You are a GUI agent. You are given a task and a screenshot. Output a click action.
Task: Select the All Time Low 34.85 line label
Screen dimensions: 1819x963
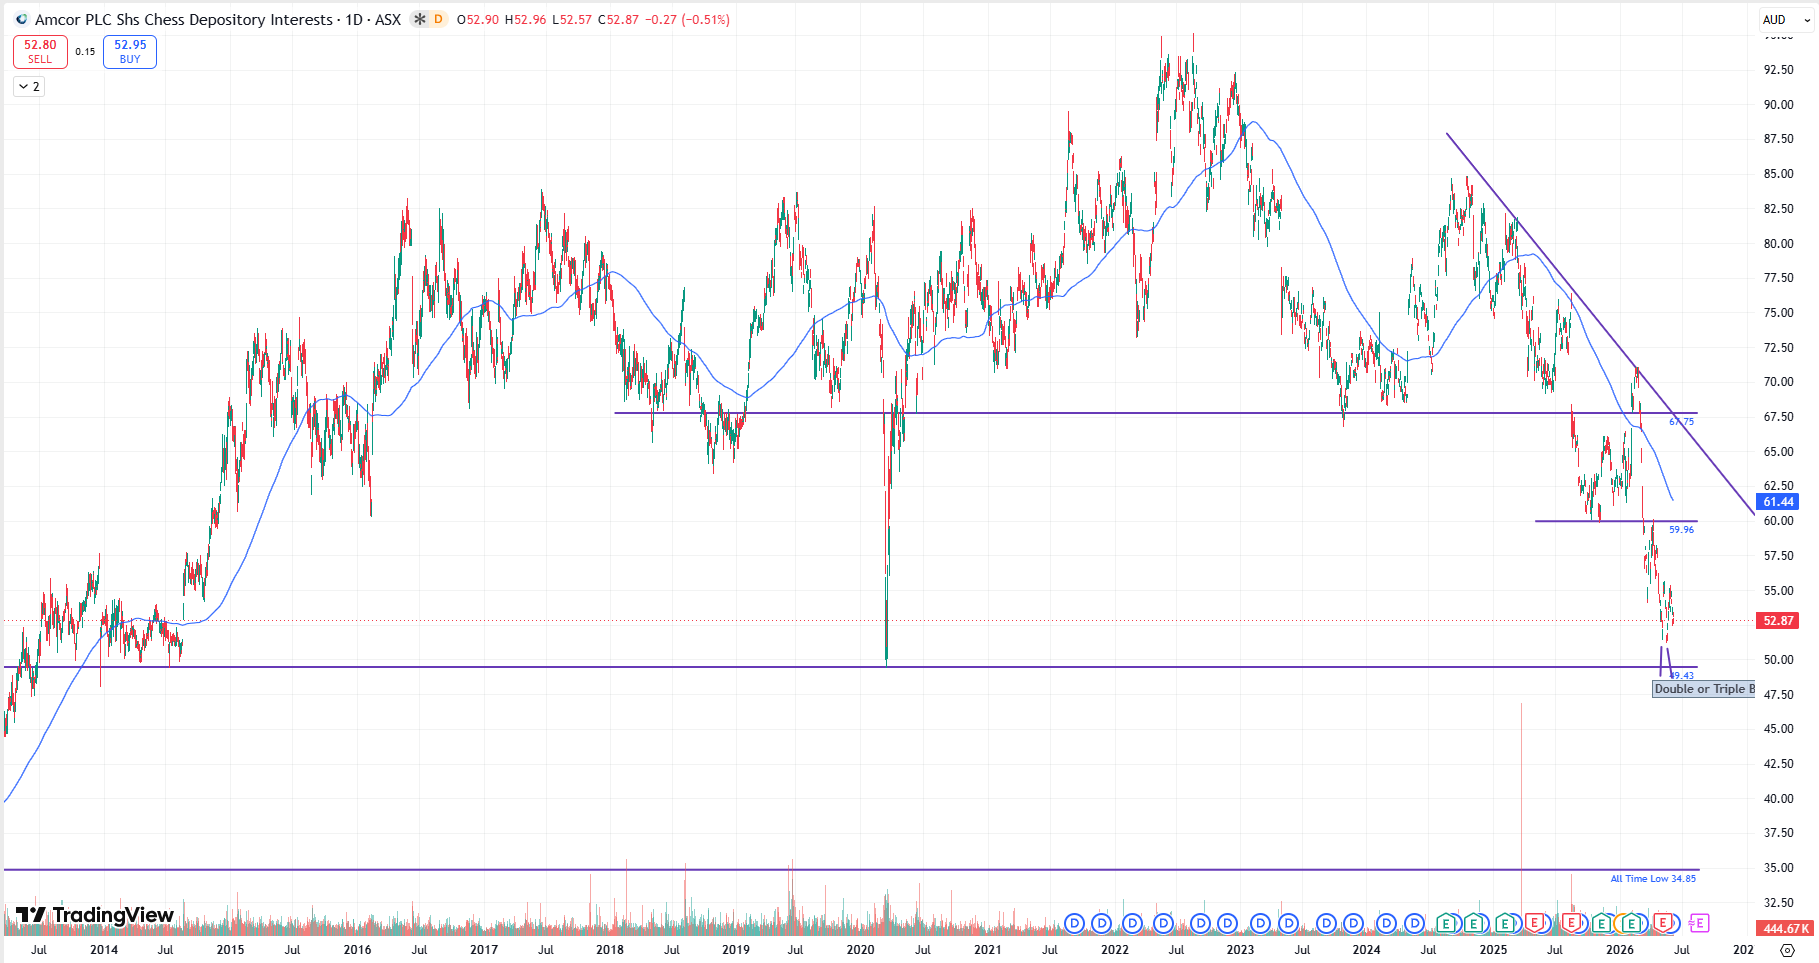pos(1653,879)
